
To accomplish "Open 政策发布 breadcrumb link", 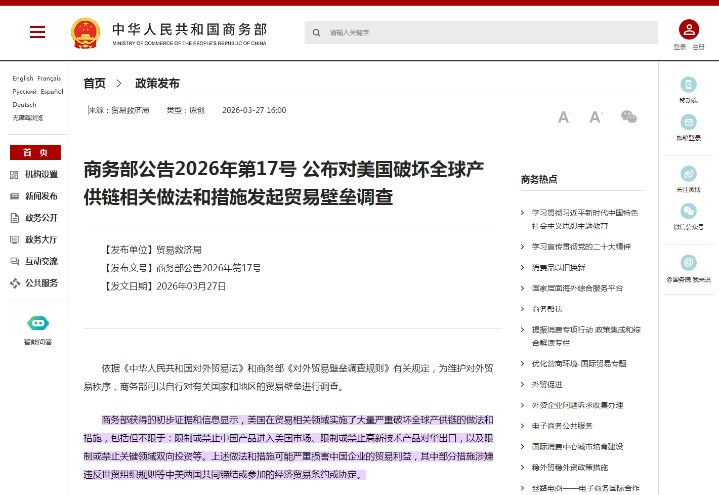I will pyautogui.click(x=157, y=83).
